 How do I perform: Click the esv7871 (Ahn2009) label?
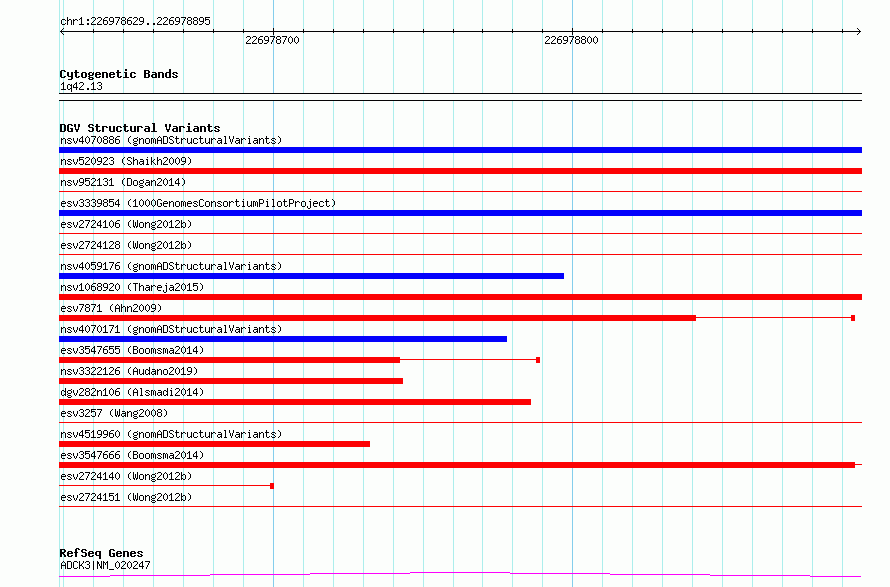111,308
